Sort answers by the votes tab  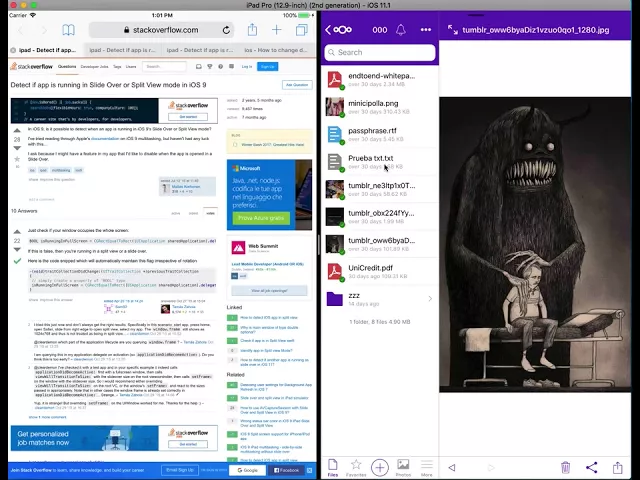pos(210,213)
